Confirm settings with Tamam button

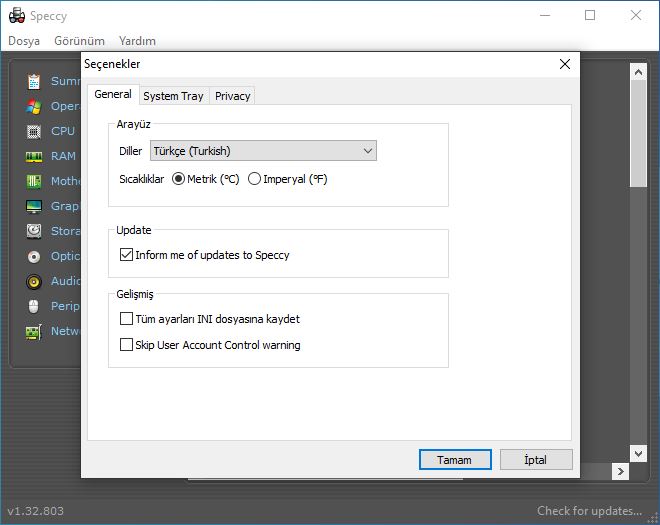(455, 459)
